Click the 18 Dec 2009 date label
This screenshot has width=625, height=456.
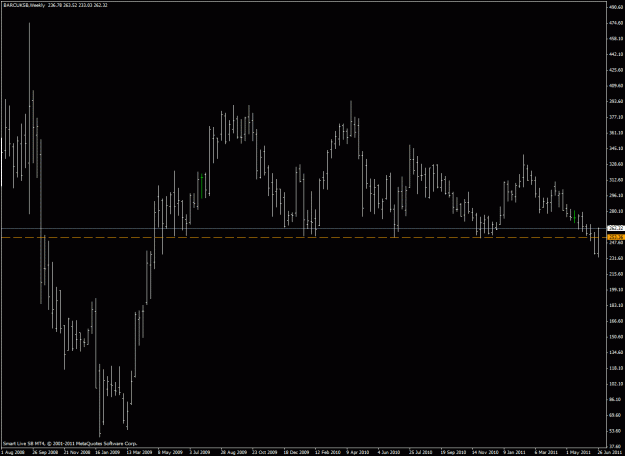[x=296, y=453]
